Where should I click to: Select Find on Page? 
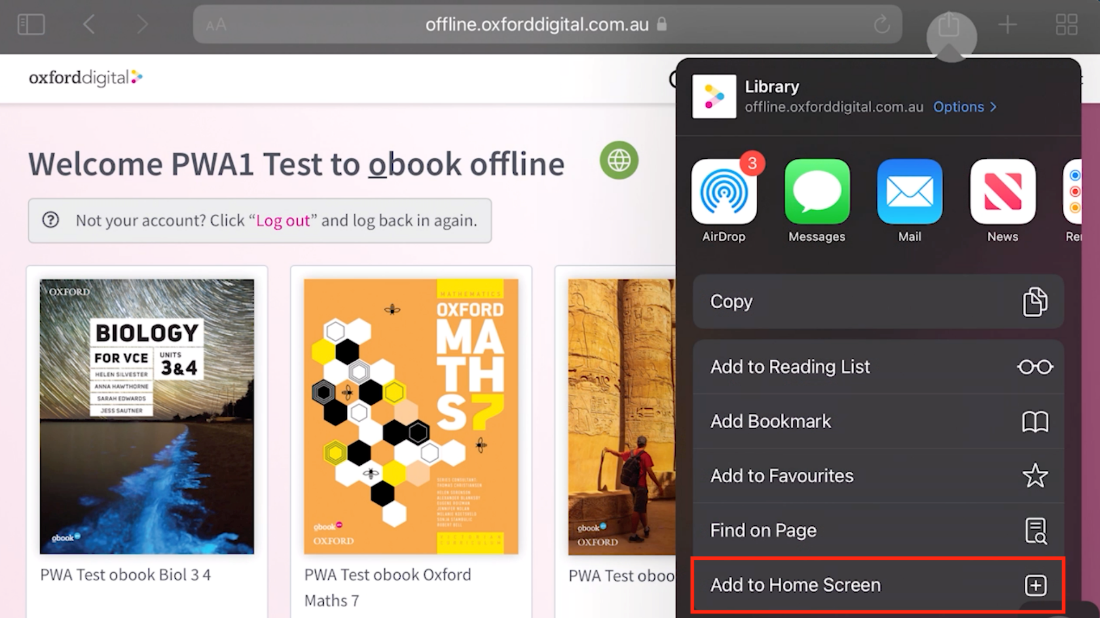(877, 531)
